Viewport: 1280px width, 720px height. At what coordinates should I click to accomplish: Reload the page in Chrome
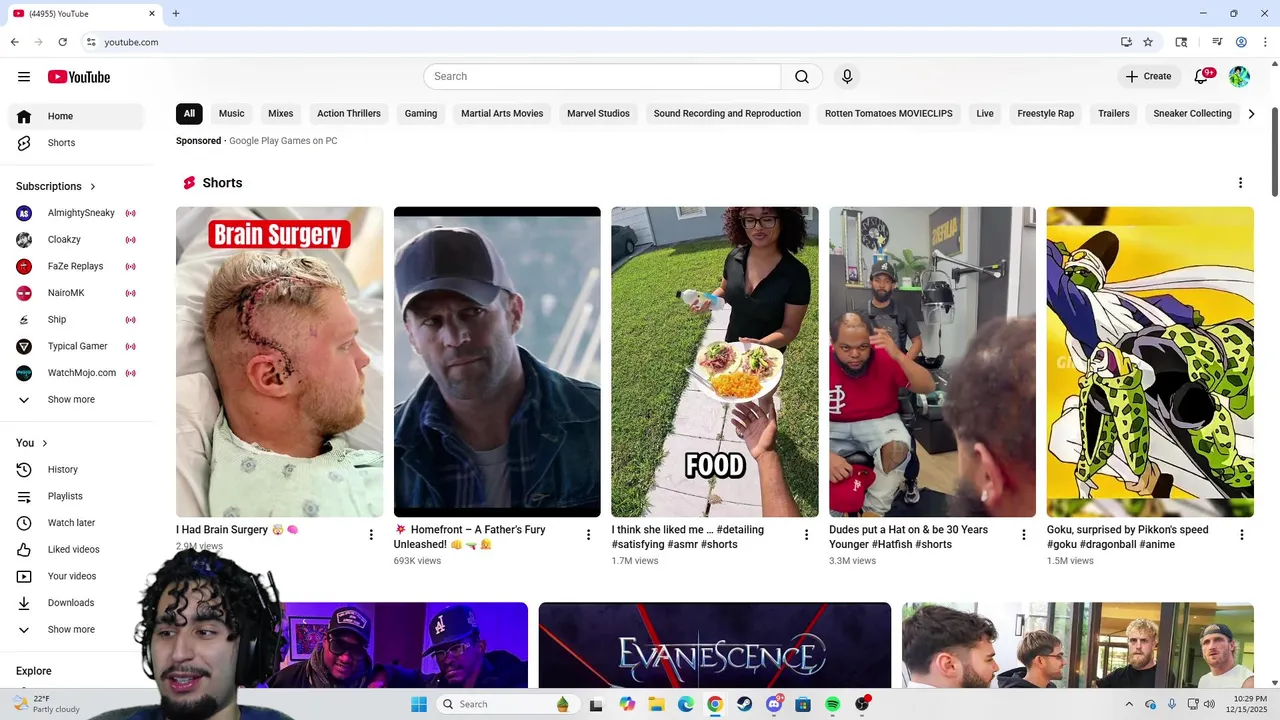point(62,42)
